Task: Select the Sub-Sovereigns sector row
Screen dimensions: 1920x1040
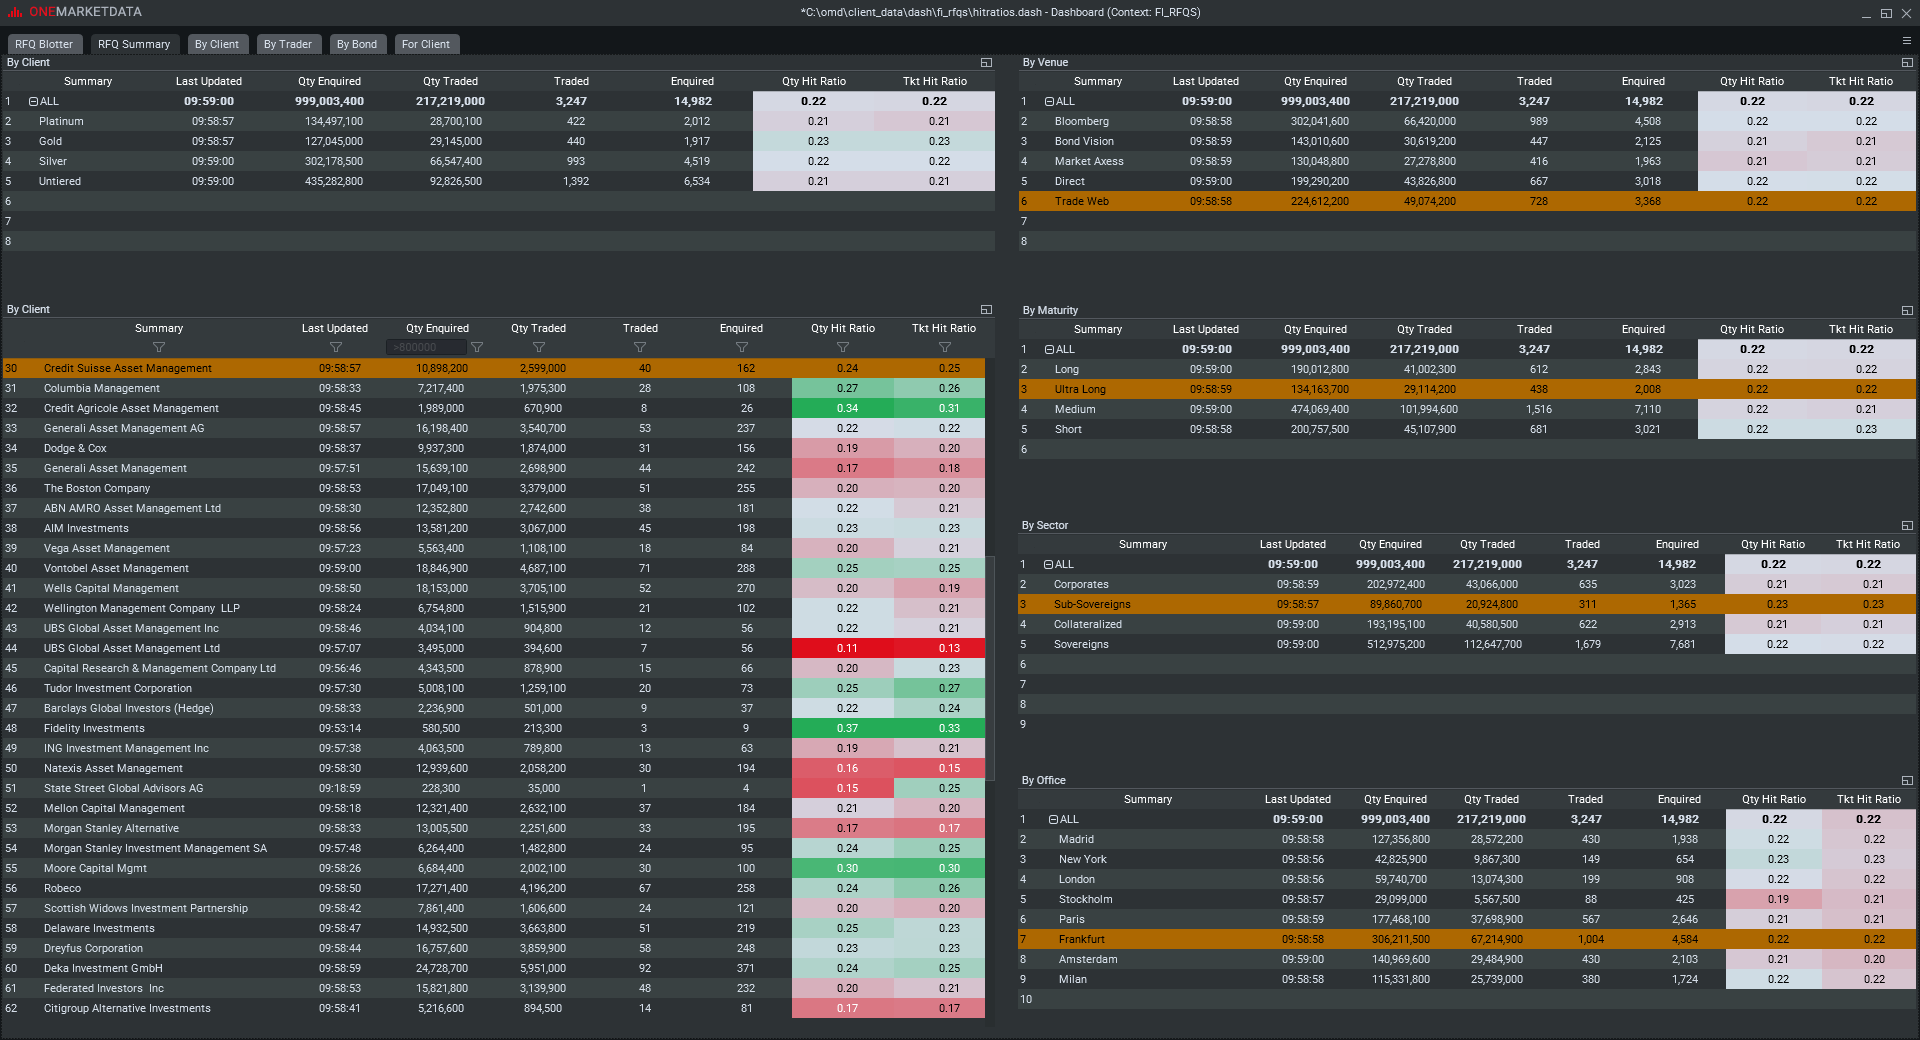Action: (1467, 604)
